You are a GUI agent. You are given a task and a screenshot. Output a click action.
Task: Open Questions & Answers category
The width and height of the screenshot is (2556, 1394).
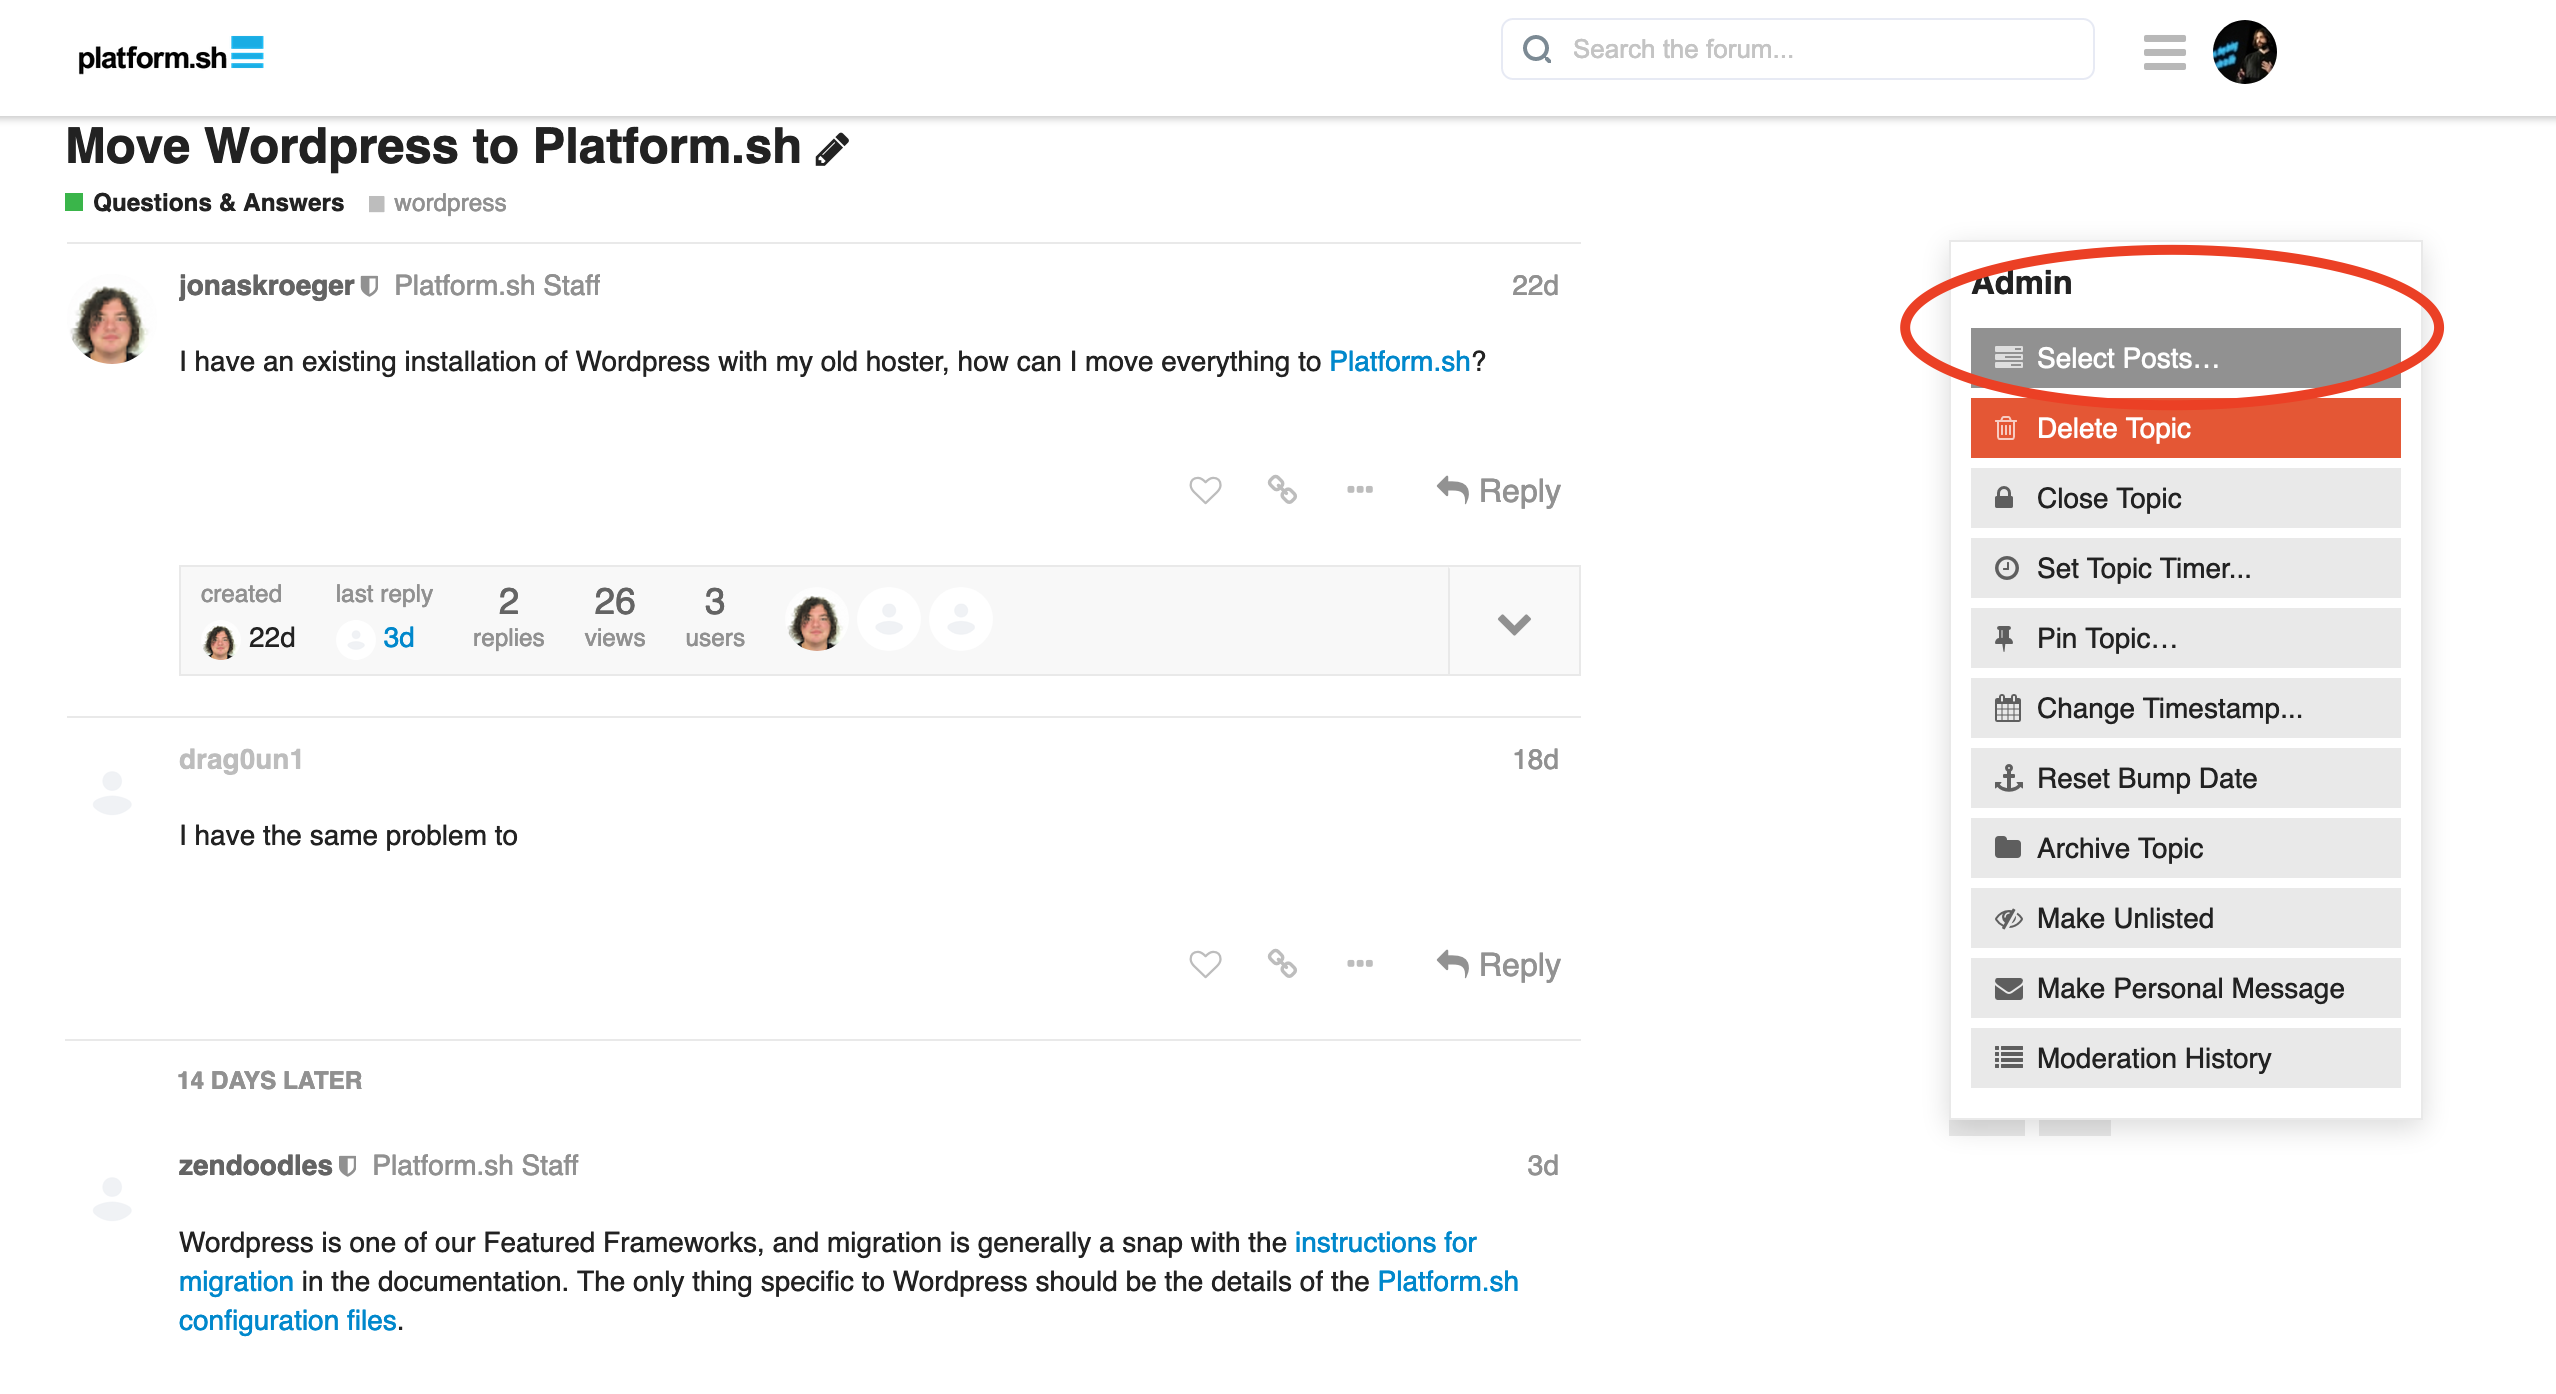[205, 203]
